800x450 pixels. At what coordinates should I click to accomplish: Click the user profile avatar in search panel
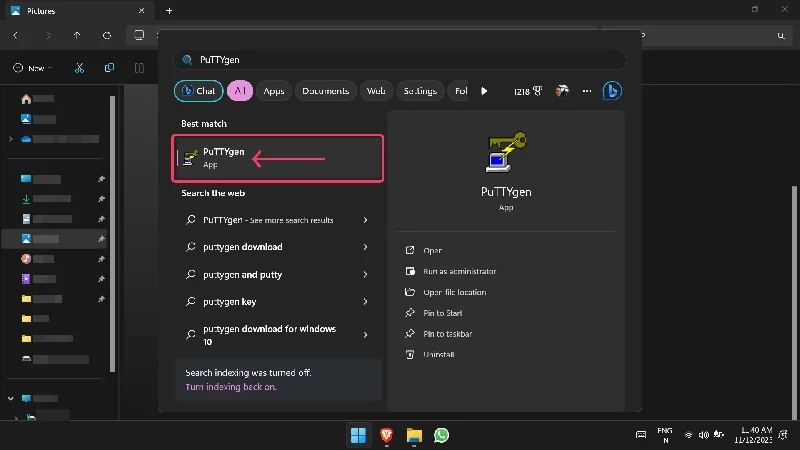tap(562, 91)
